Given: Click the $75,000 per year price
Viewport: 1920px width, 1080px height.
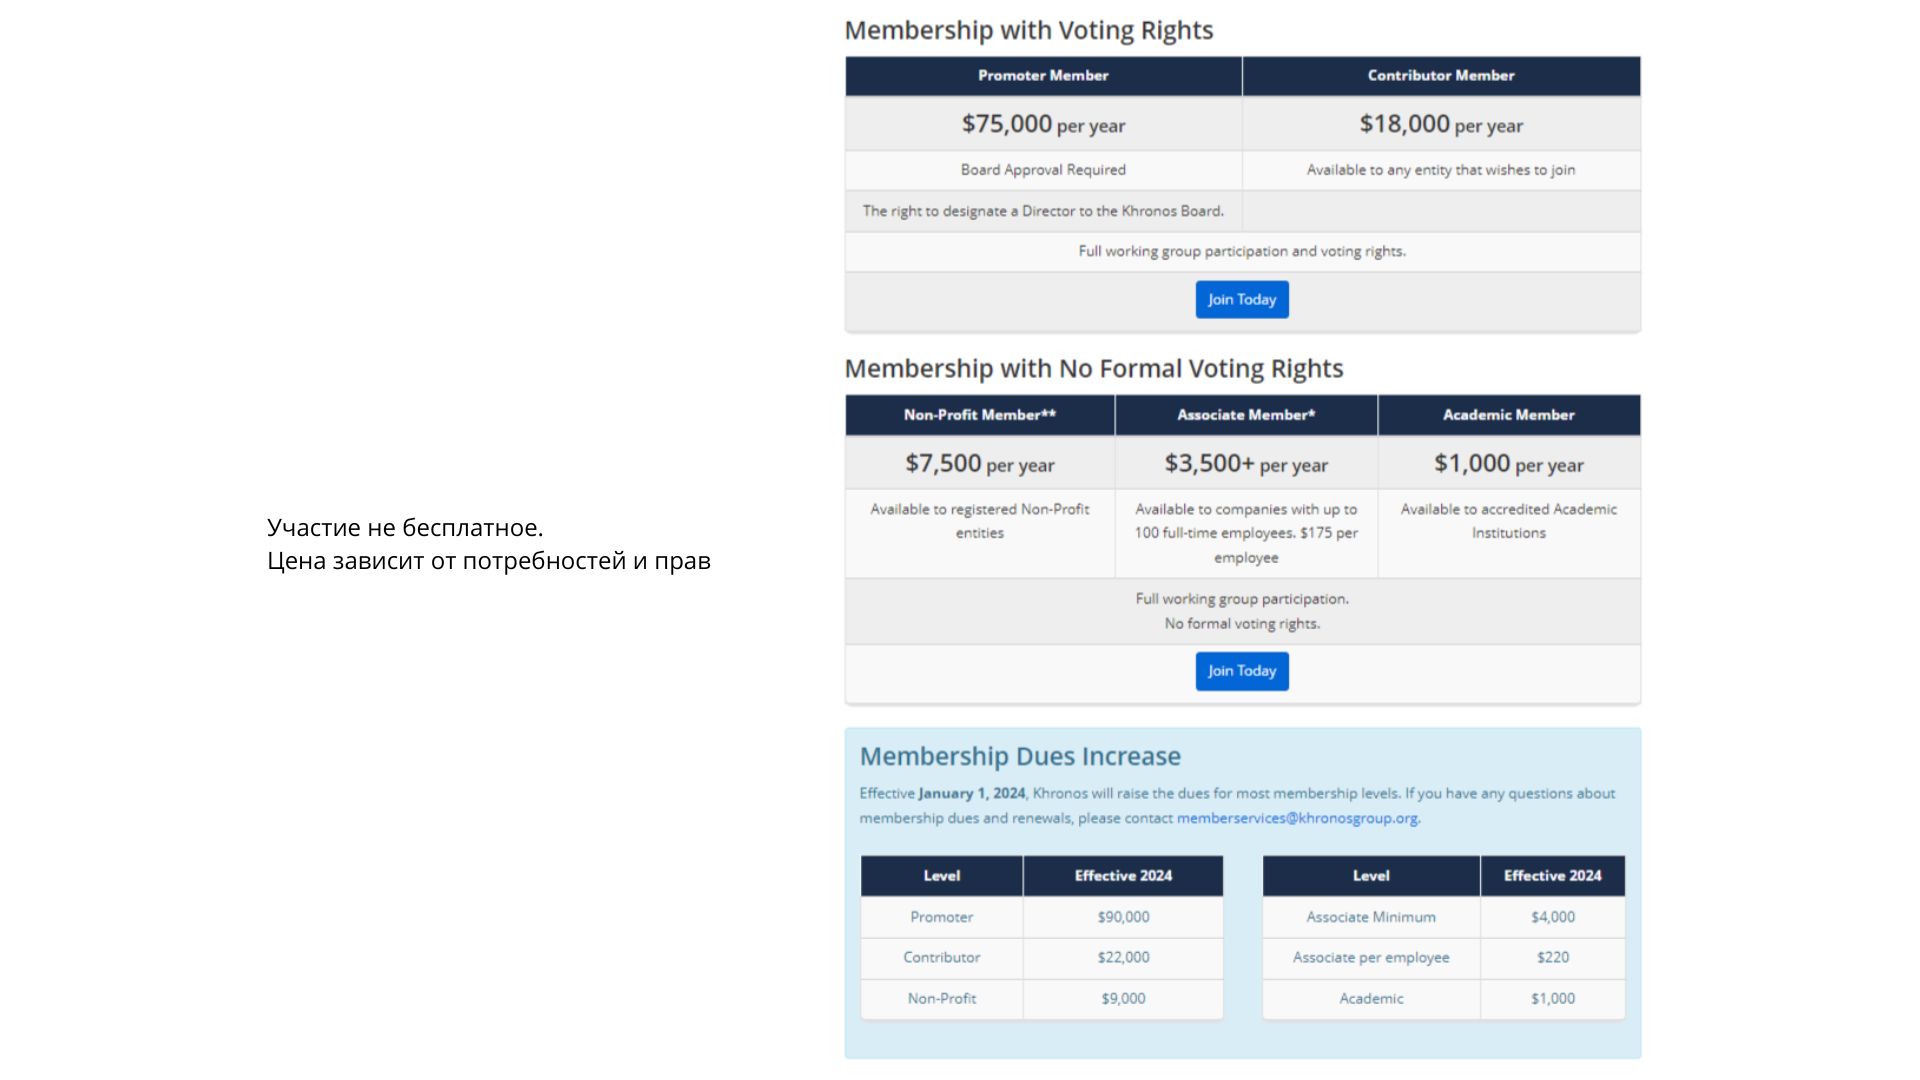Looking at the screenshot, I should coord(1043,124).
